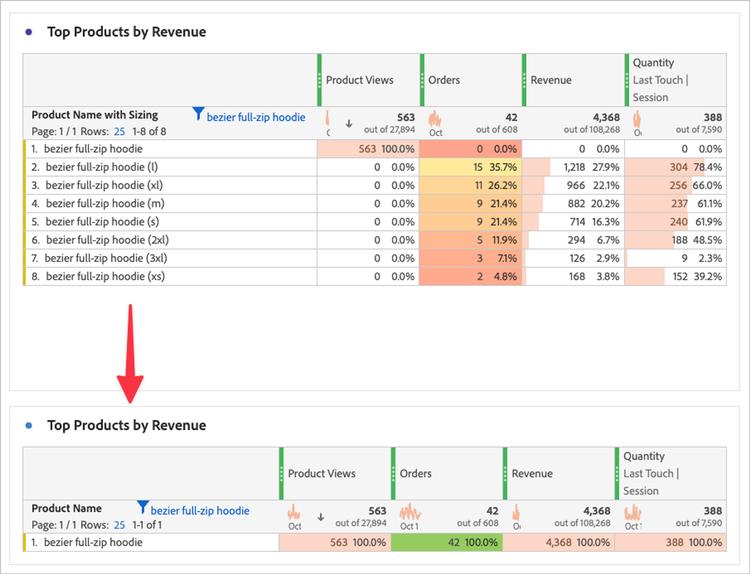Click the Revenue column header in top table
The width and height of the screenshot is (750, 574).
(551, 80)
